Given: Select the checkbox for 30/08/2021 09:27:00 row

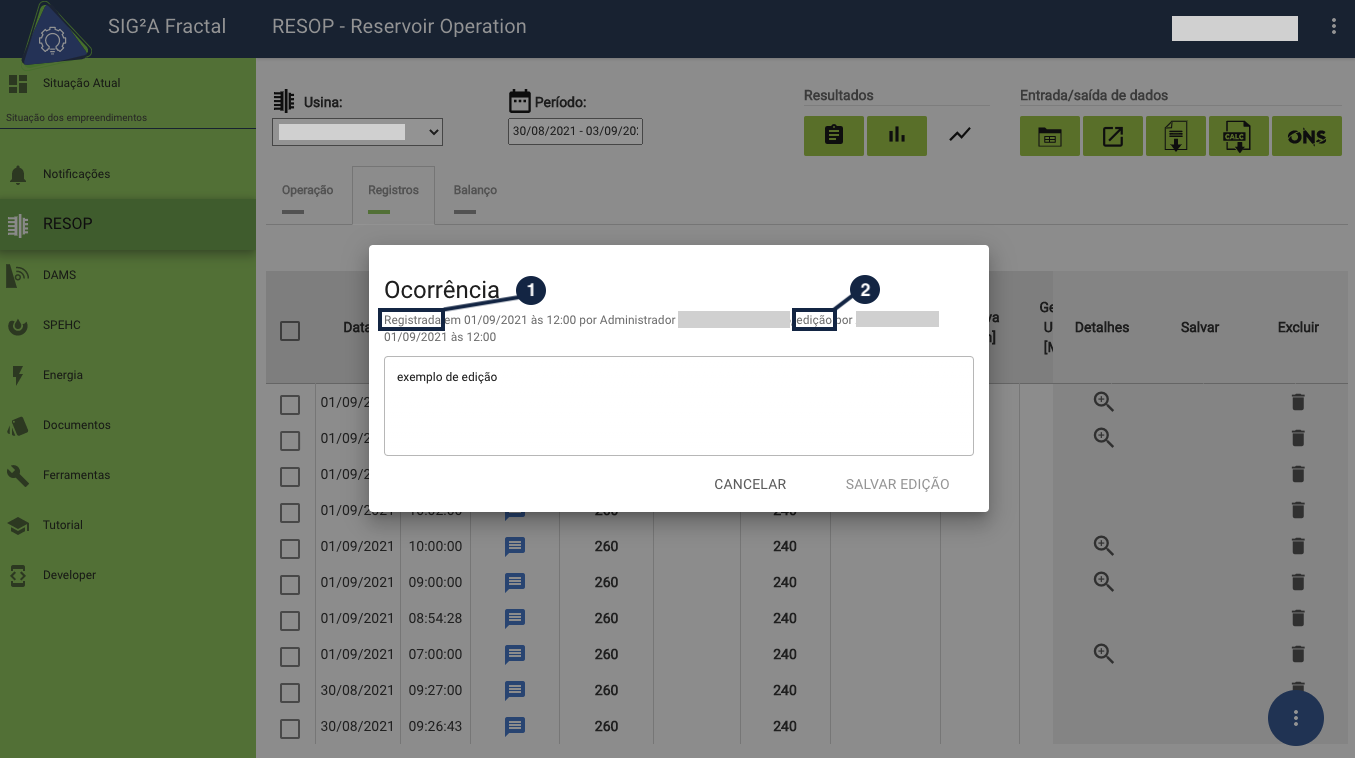Looking at the screenshot, I should click(290, 692).
